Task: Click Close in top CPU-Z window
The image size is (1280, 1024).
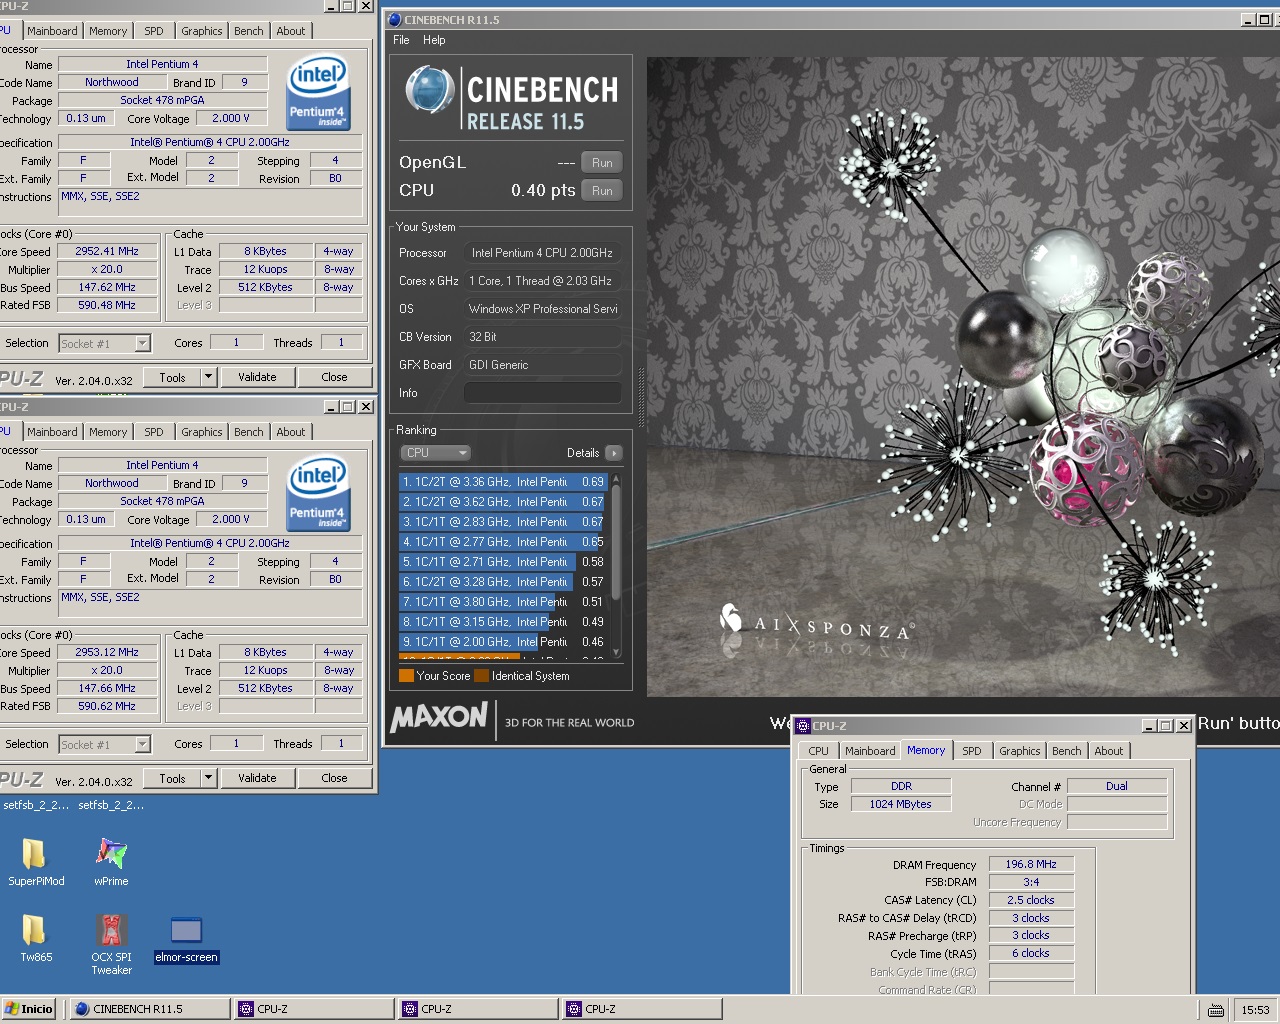Action: 334,377
